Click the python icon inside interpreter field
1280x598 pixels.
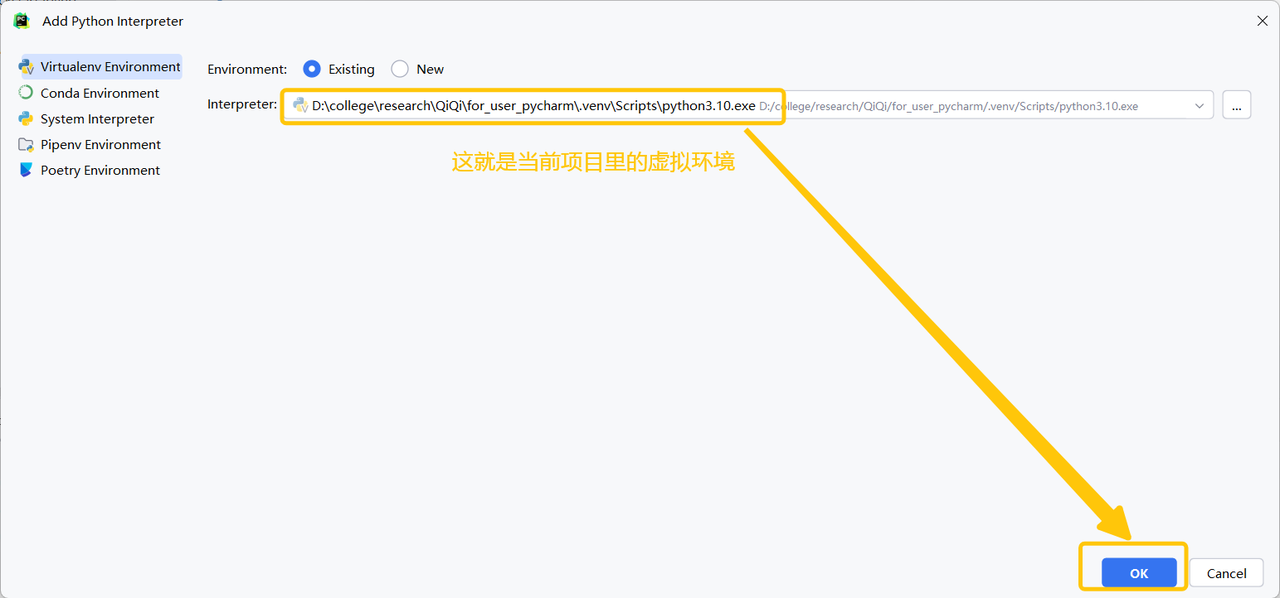[300, 105]
